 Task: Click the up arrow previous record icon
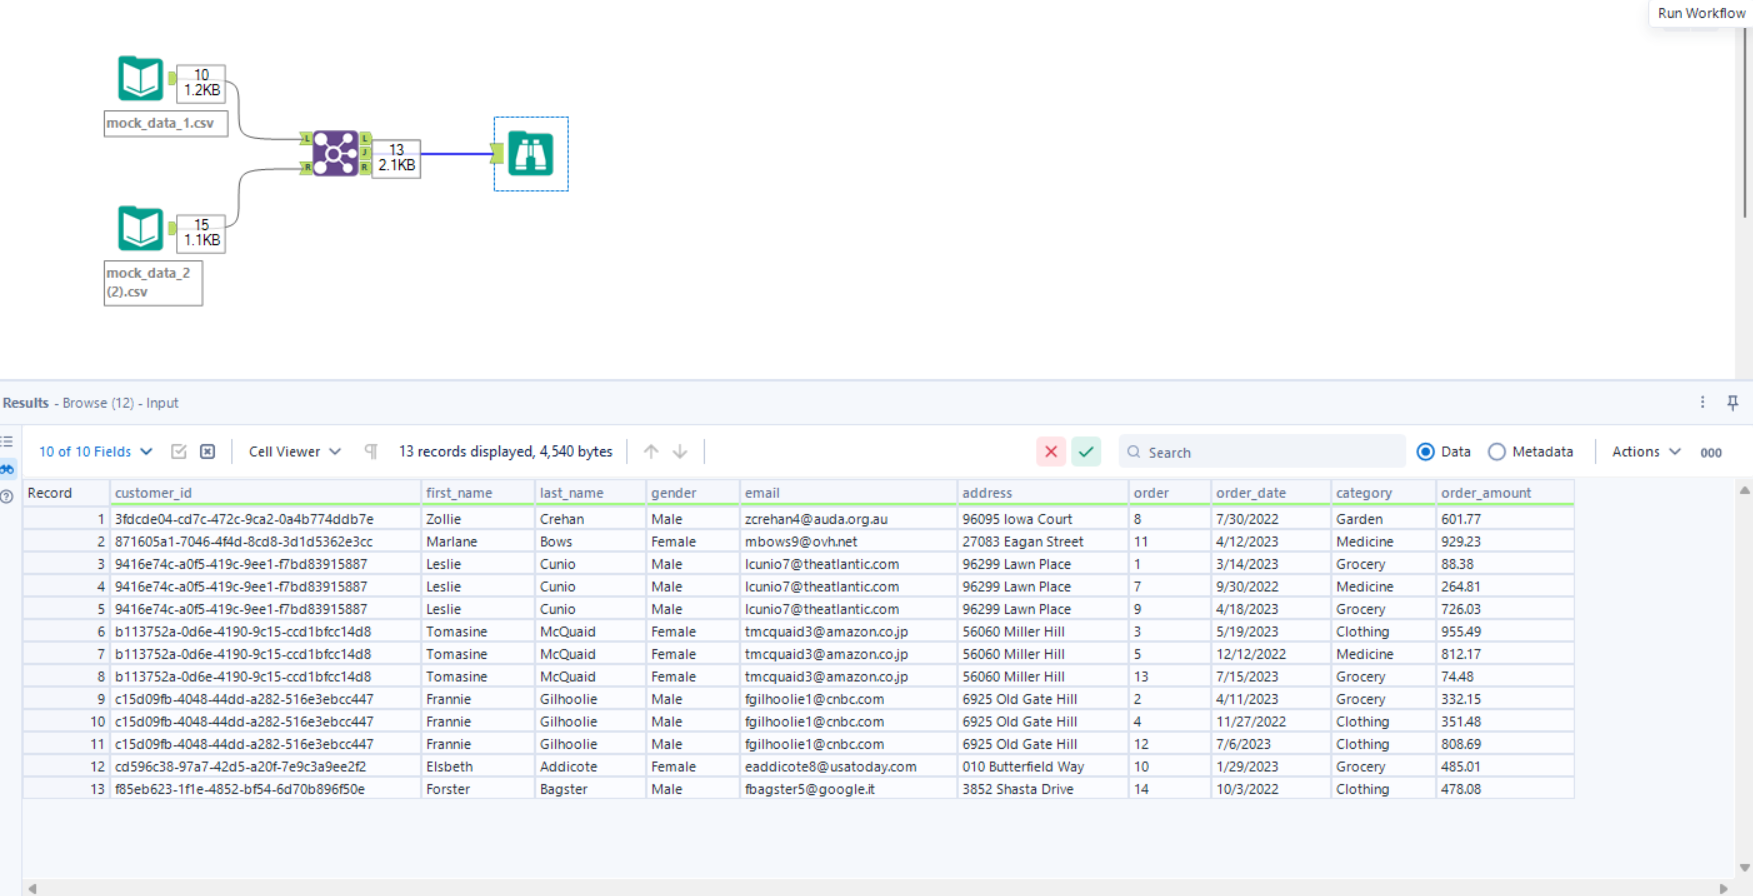coord(651,452)
